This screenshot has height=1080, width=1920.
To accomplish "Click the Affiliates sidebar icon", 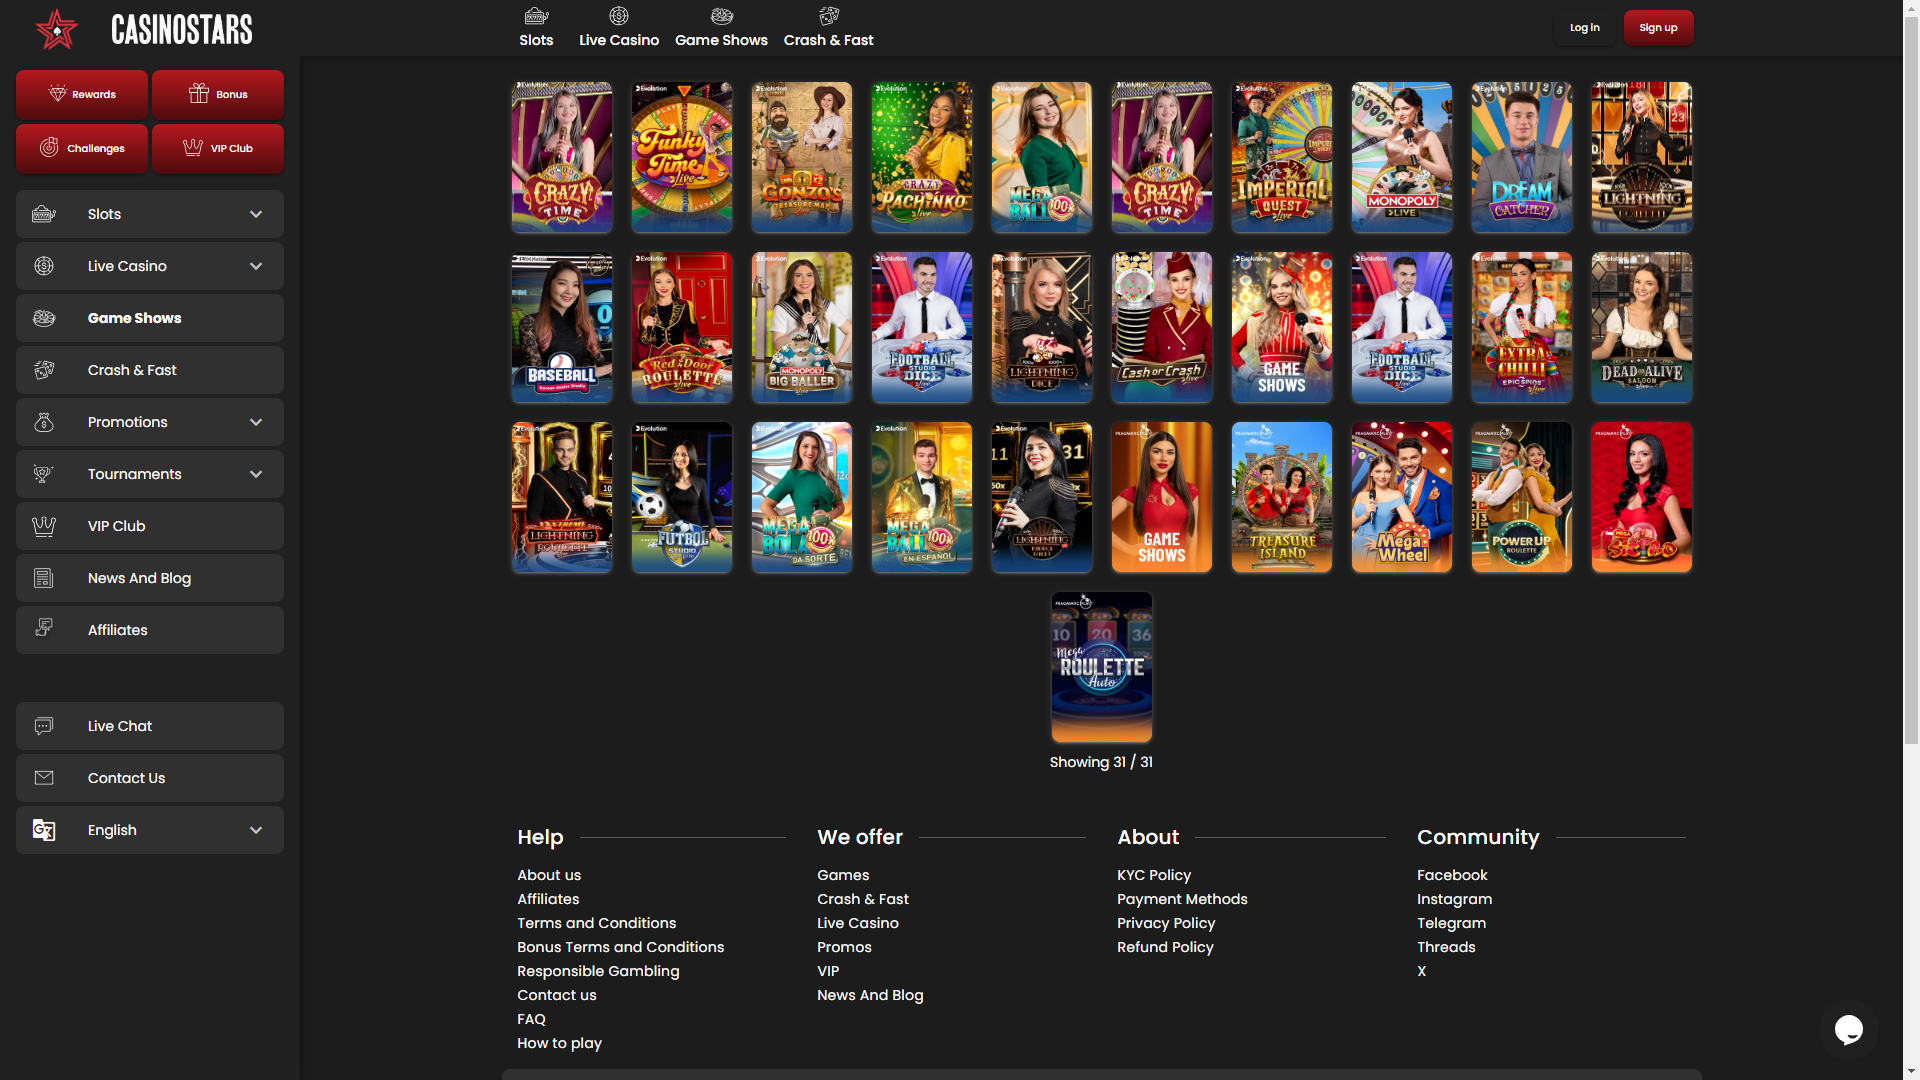I will 44,629.
